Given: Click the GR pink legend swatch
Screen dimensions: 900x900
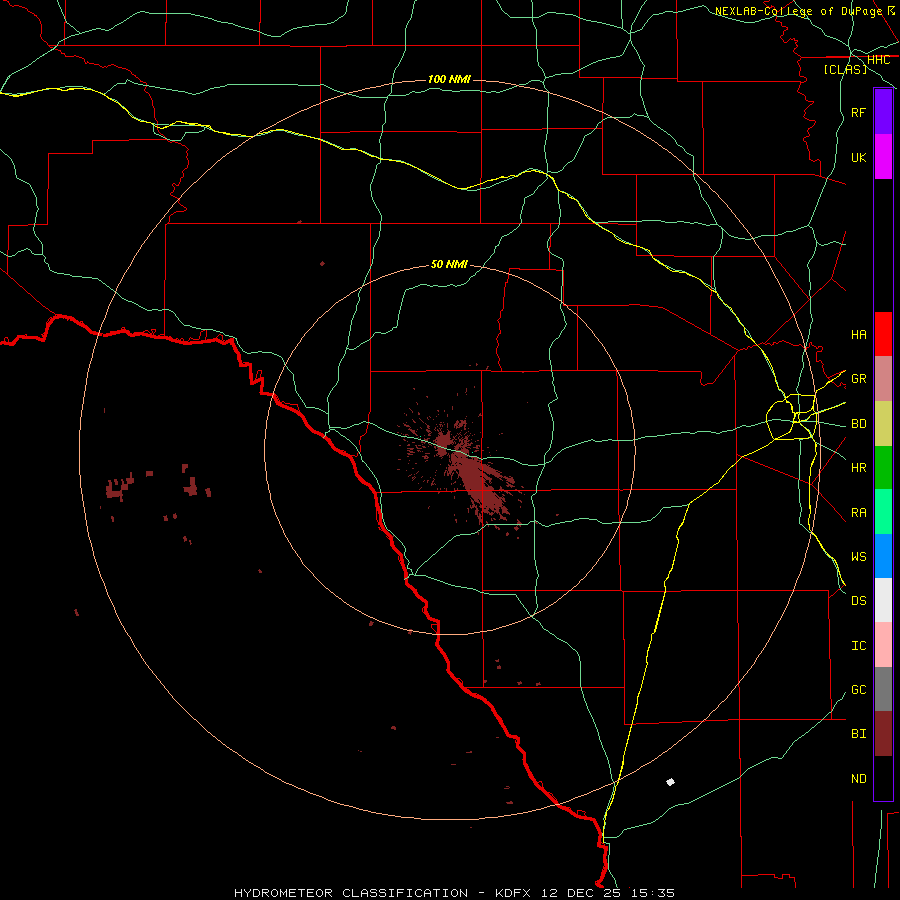Looking at the screenshot, I should 883,379.
